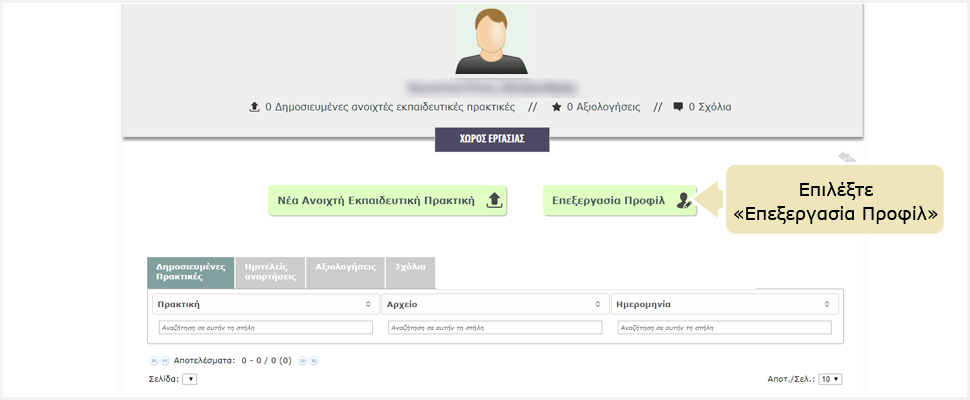Open the ΧΩΡΟΣ ΕΡΓΑΣΙΑΣ workspace tab
This screenshot has height=400, width=970.
pyautogui.click(x=492, y=139)
